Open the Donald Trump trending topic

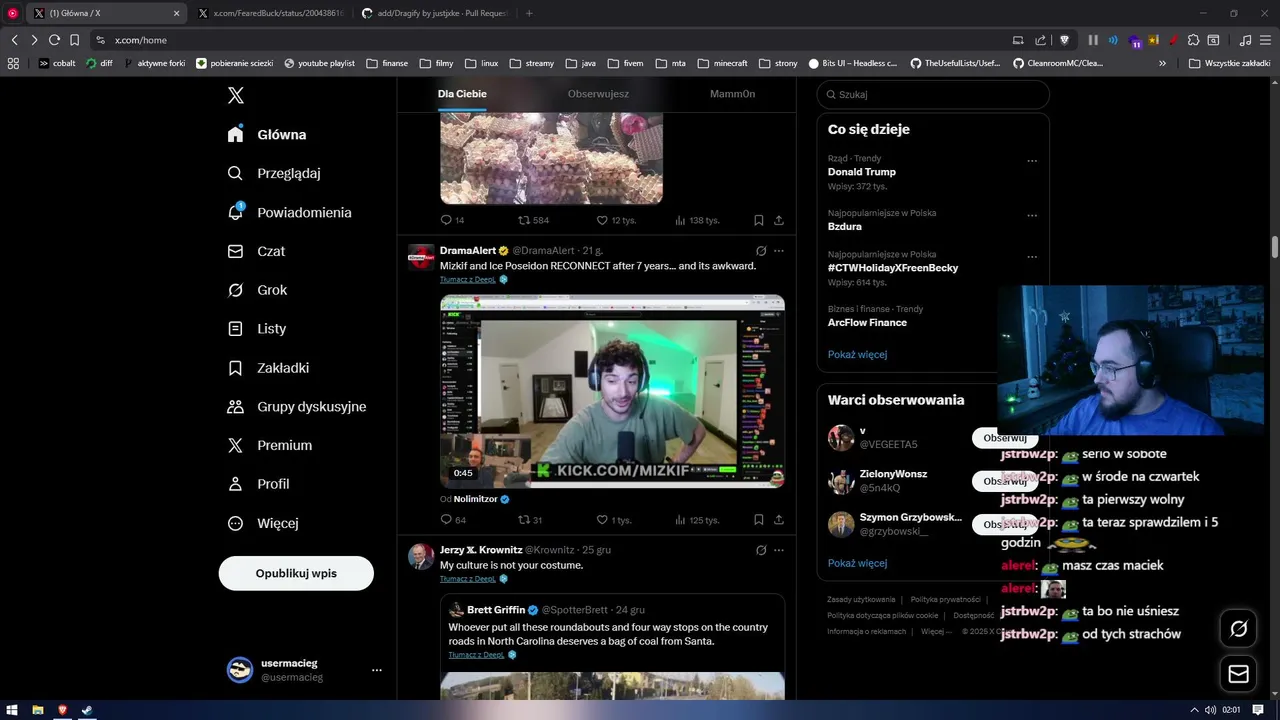click(x=861, y=172)
